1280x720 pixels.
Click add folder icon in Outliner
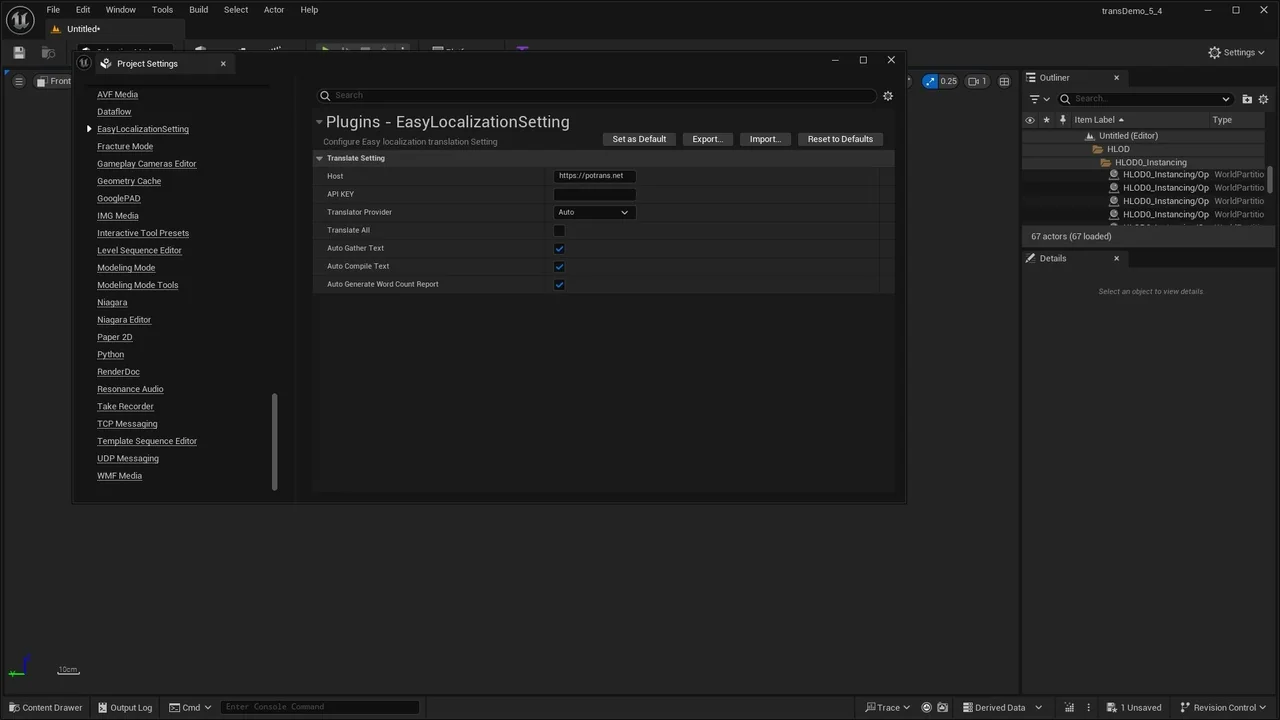[1247, 99]
